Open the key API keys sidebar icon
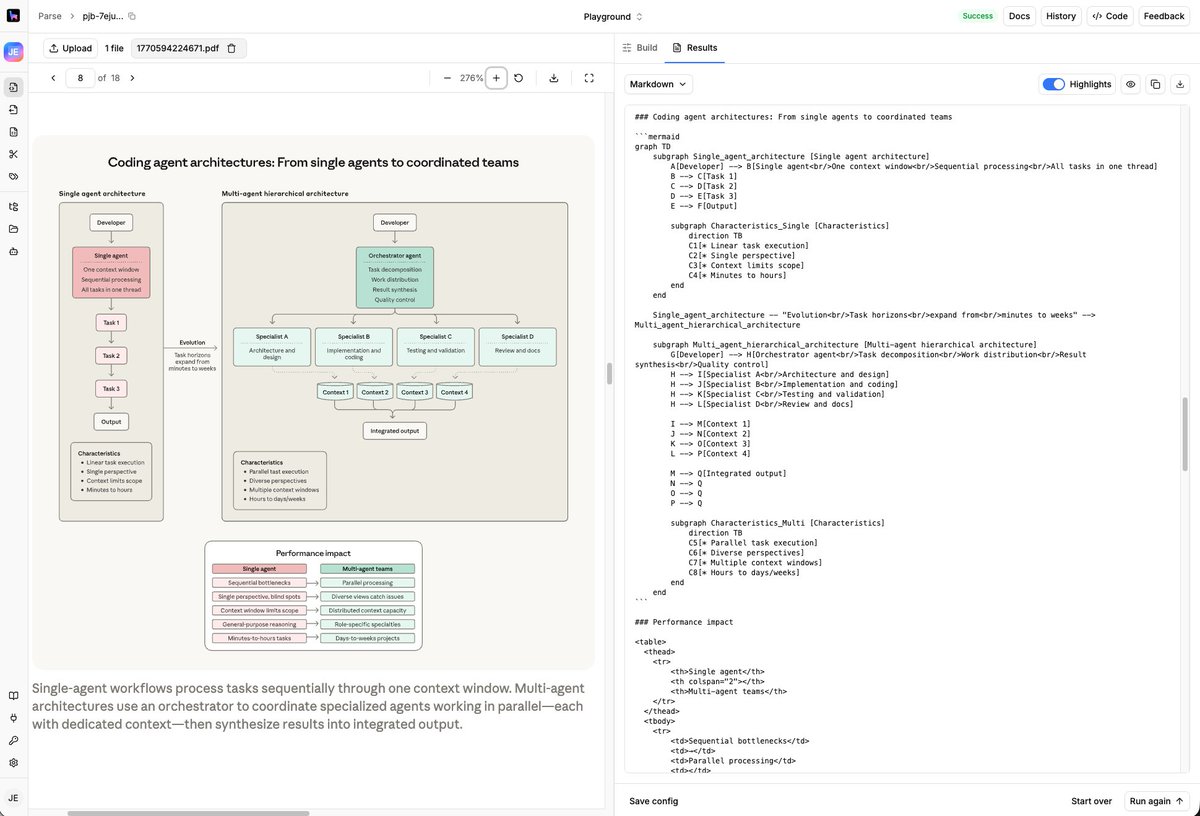The width and height of the screenshot is (1200, 816). pyautogui.click(x=13, y=740)
